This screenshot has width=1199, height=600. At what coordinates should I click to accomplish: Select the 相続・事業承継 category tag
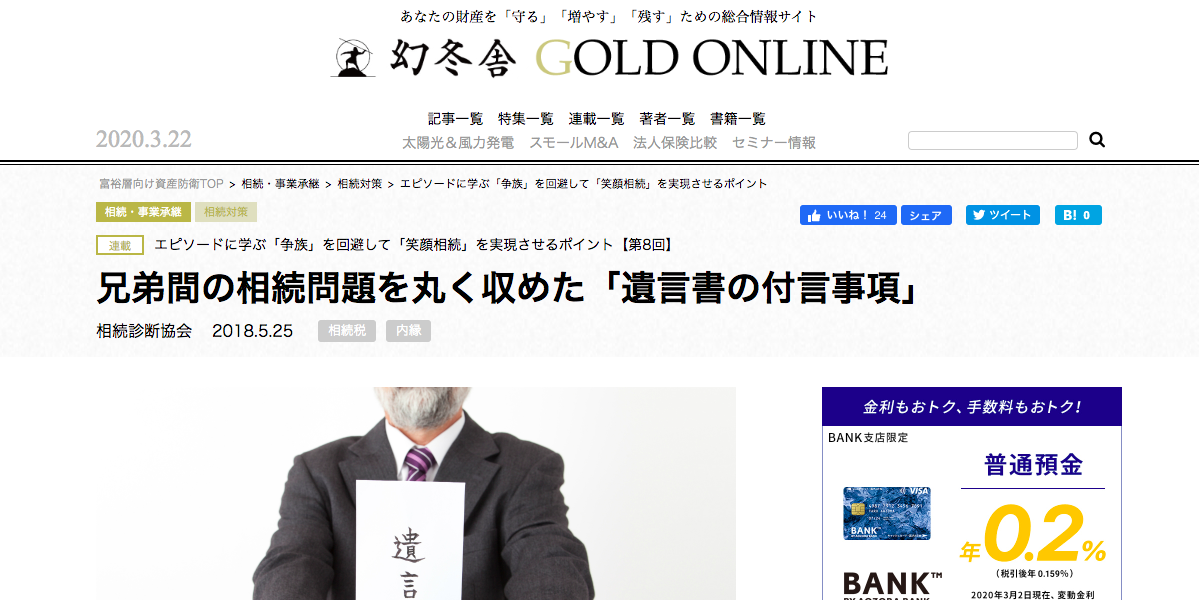(x=144, y=212)
